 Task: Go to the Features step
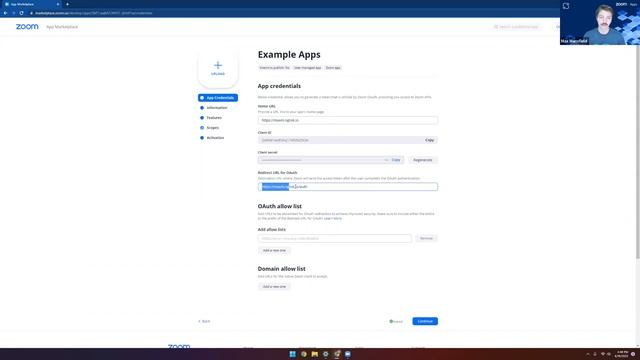click(x=214, y=118)
